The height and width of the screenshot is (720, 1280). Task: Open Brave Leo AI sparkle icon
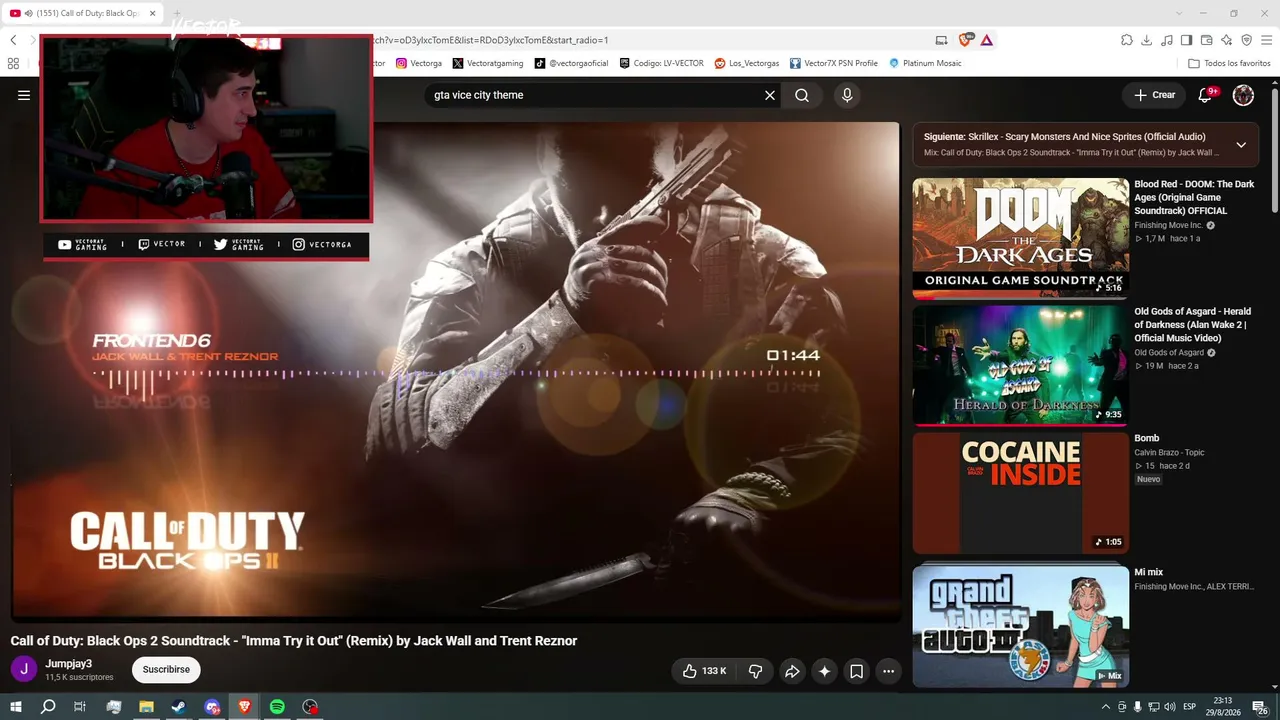pos(1227,40)
